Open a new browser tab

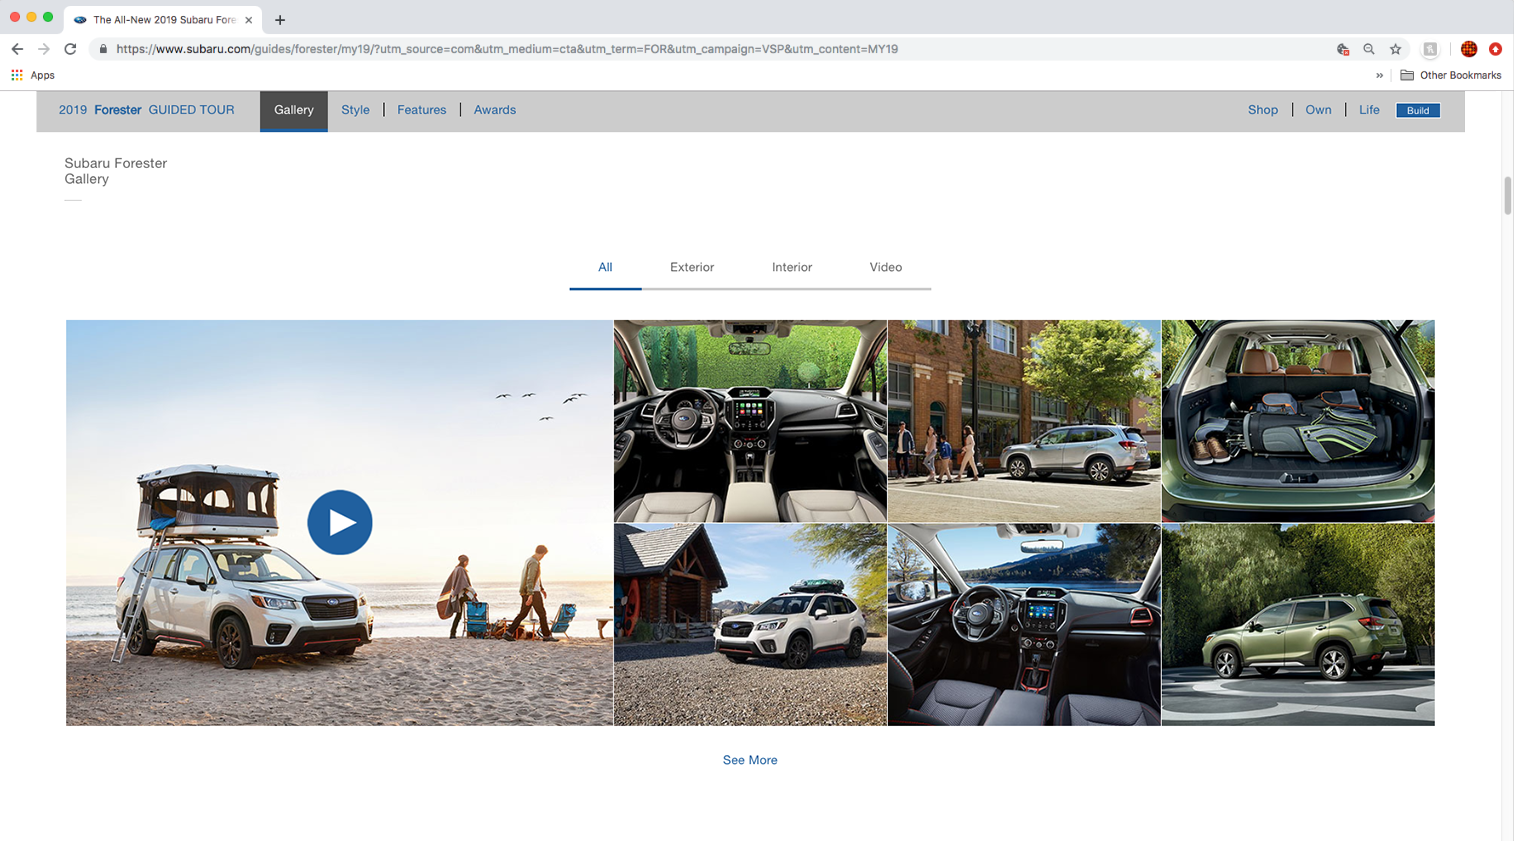[x=280, y=20]
